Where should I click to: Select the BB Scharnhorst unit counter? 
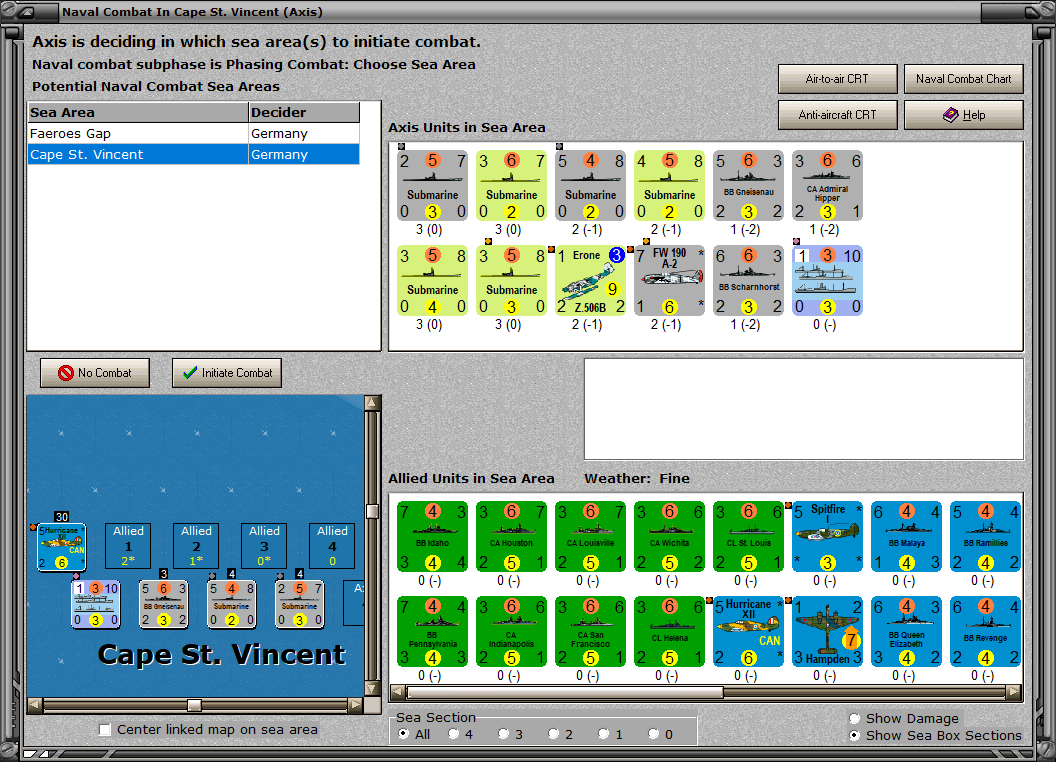tap(748, 280)
